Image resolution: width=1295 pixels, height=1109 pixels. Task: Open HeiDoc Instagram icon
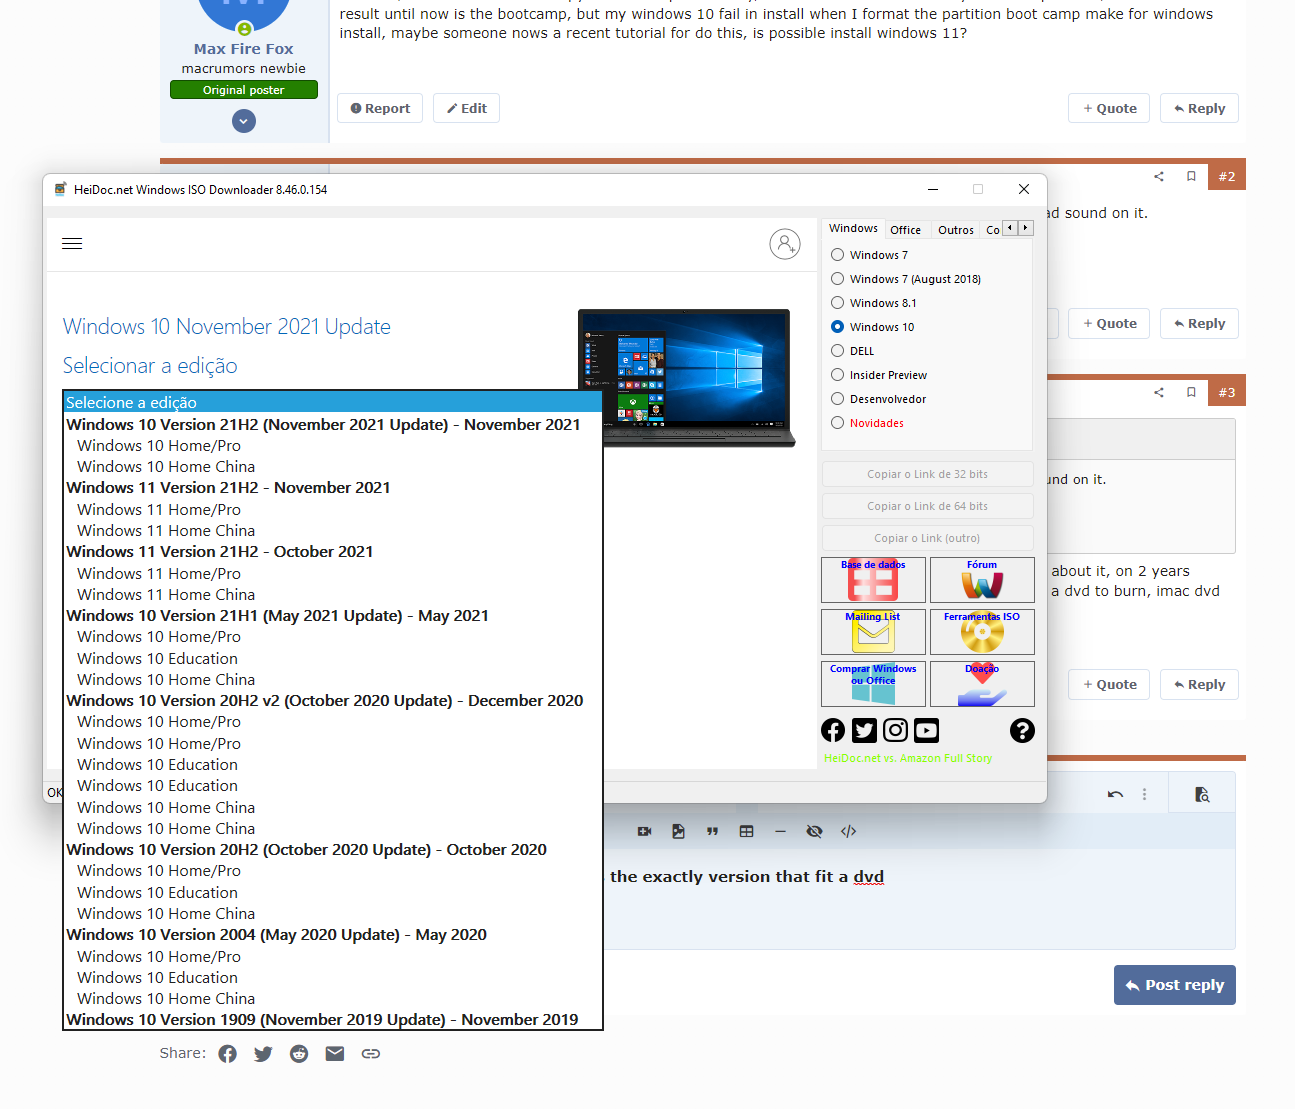[896, 730]
